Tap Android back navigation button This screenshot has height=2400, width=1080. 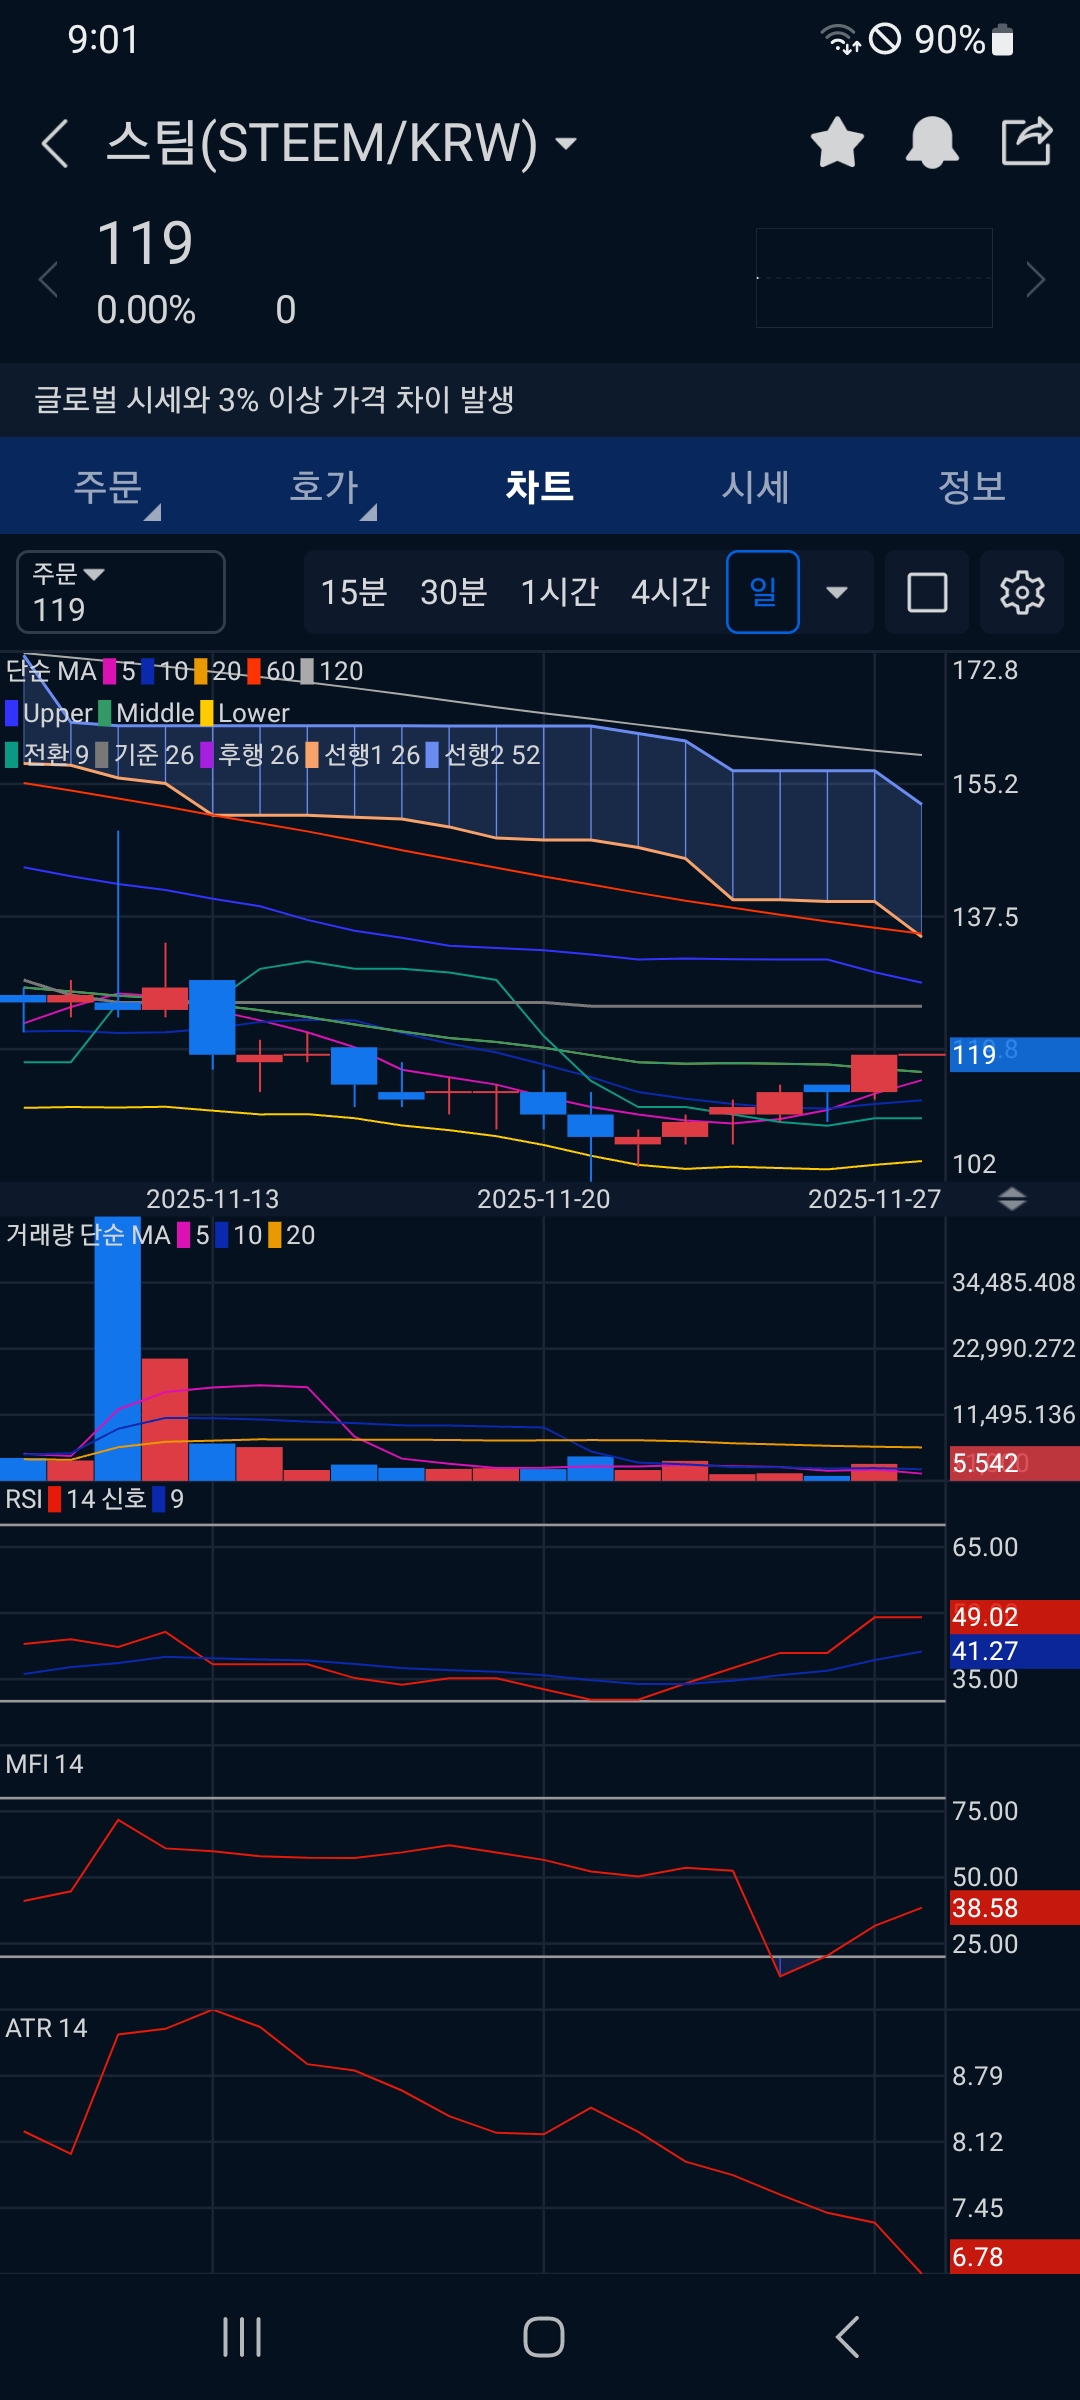click(847, 2337)
